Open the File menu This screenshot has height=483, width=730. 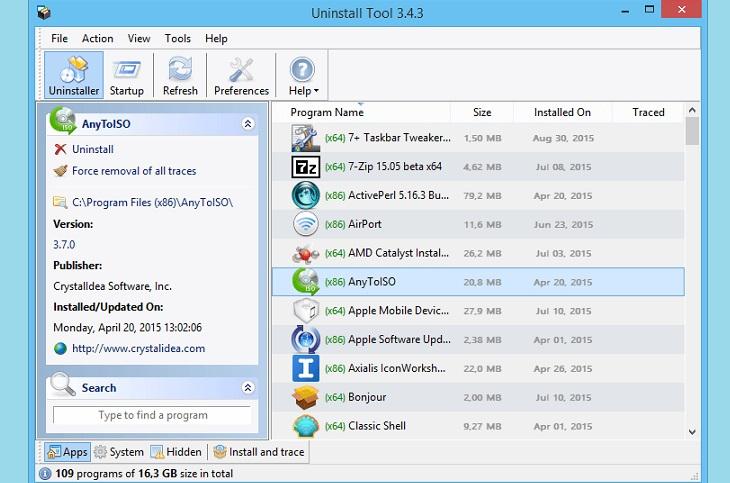pos(59,38)
